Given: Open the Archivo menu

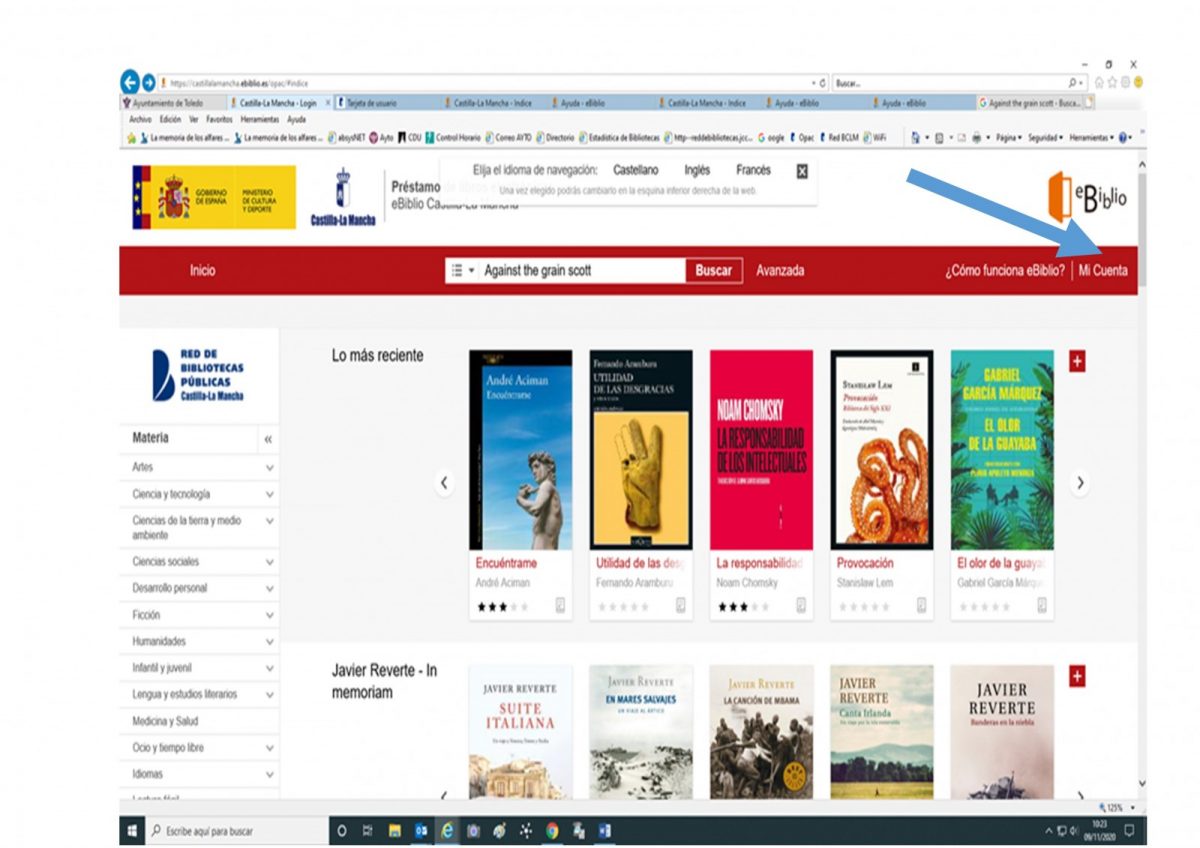Looking at the screenshot, I should point(141,119).
